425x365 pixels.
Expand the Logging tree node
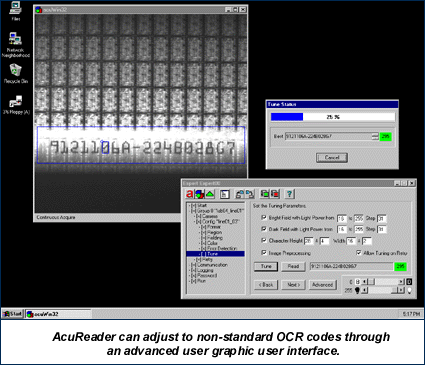tap(193, 270)
